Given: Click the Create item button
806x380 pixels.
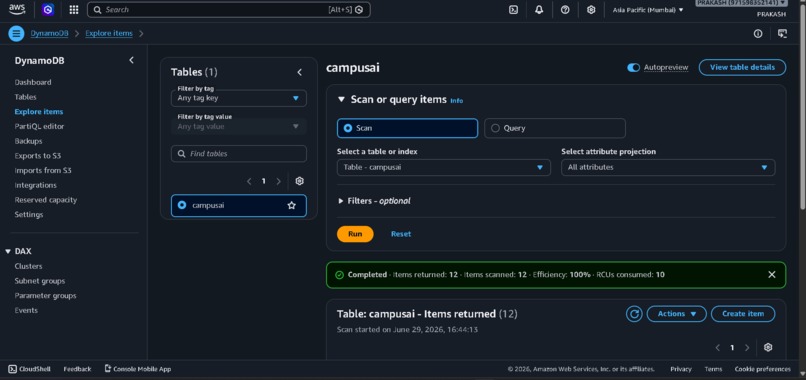Looking at the screenshot, I should pyautogui.click(x=743, y=314).
